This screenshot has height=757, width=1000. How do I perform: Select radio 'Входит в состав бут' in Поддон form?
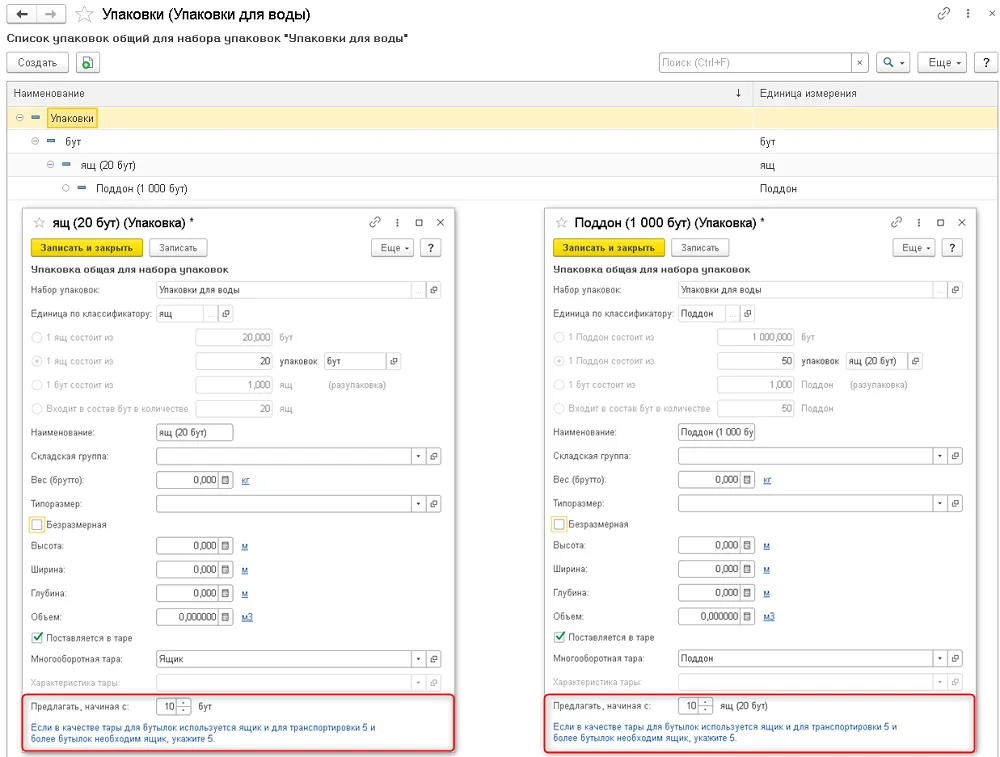(x=559, y=408)
